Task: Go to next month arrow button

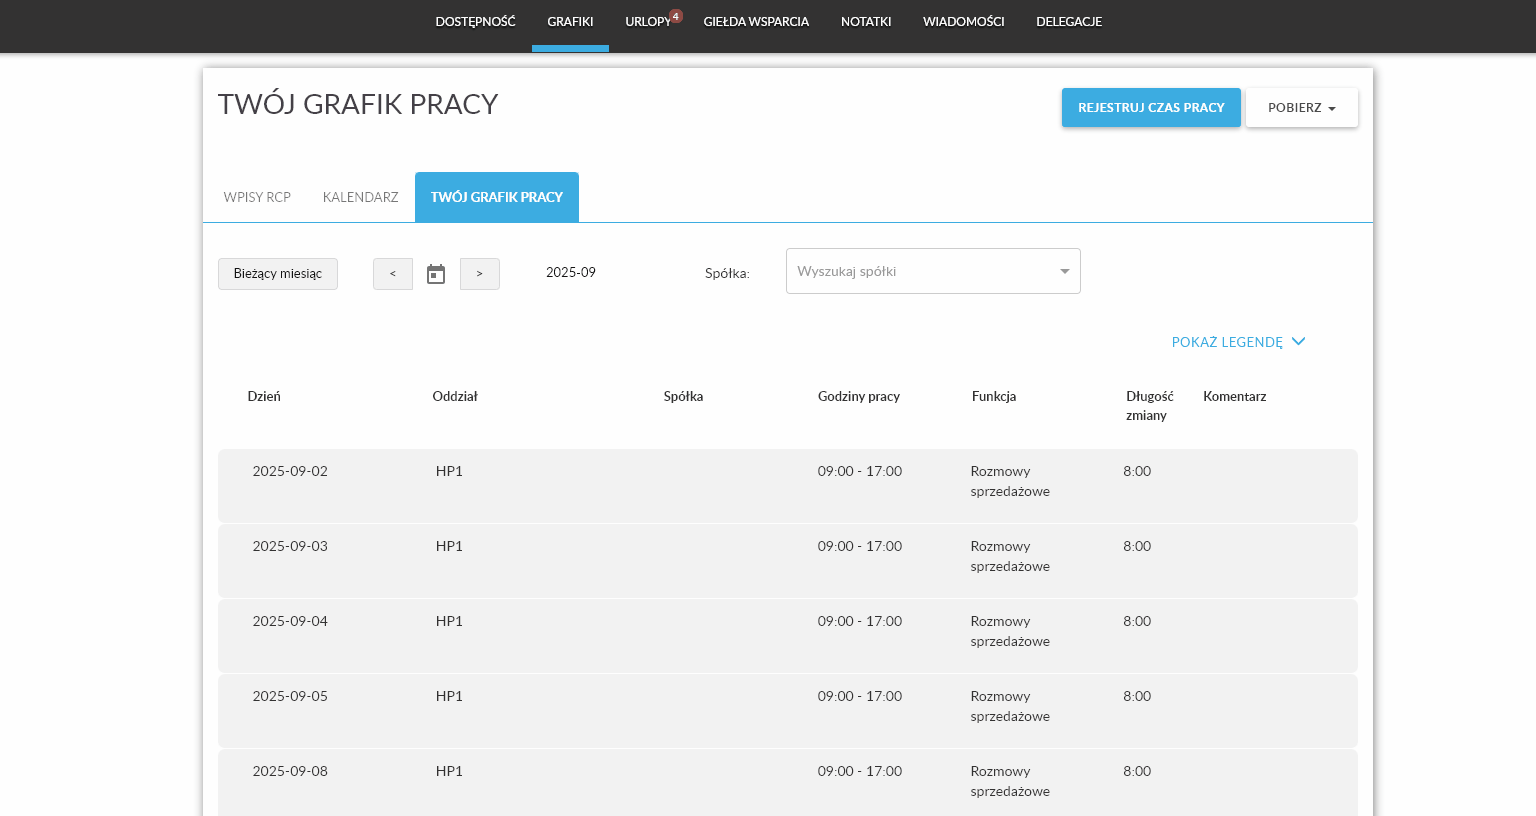Action: [480, 274]
